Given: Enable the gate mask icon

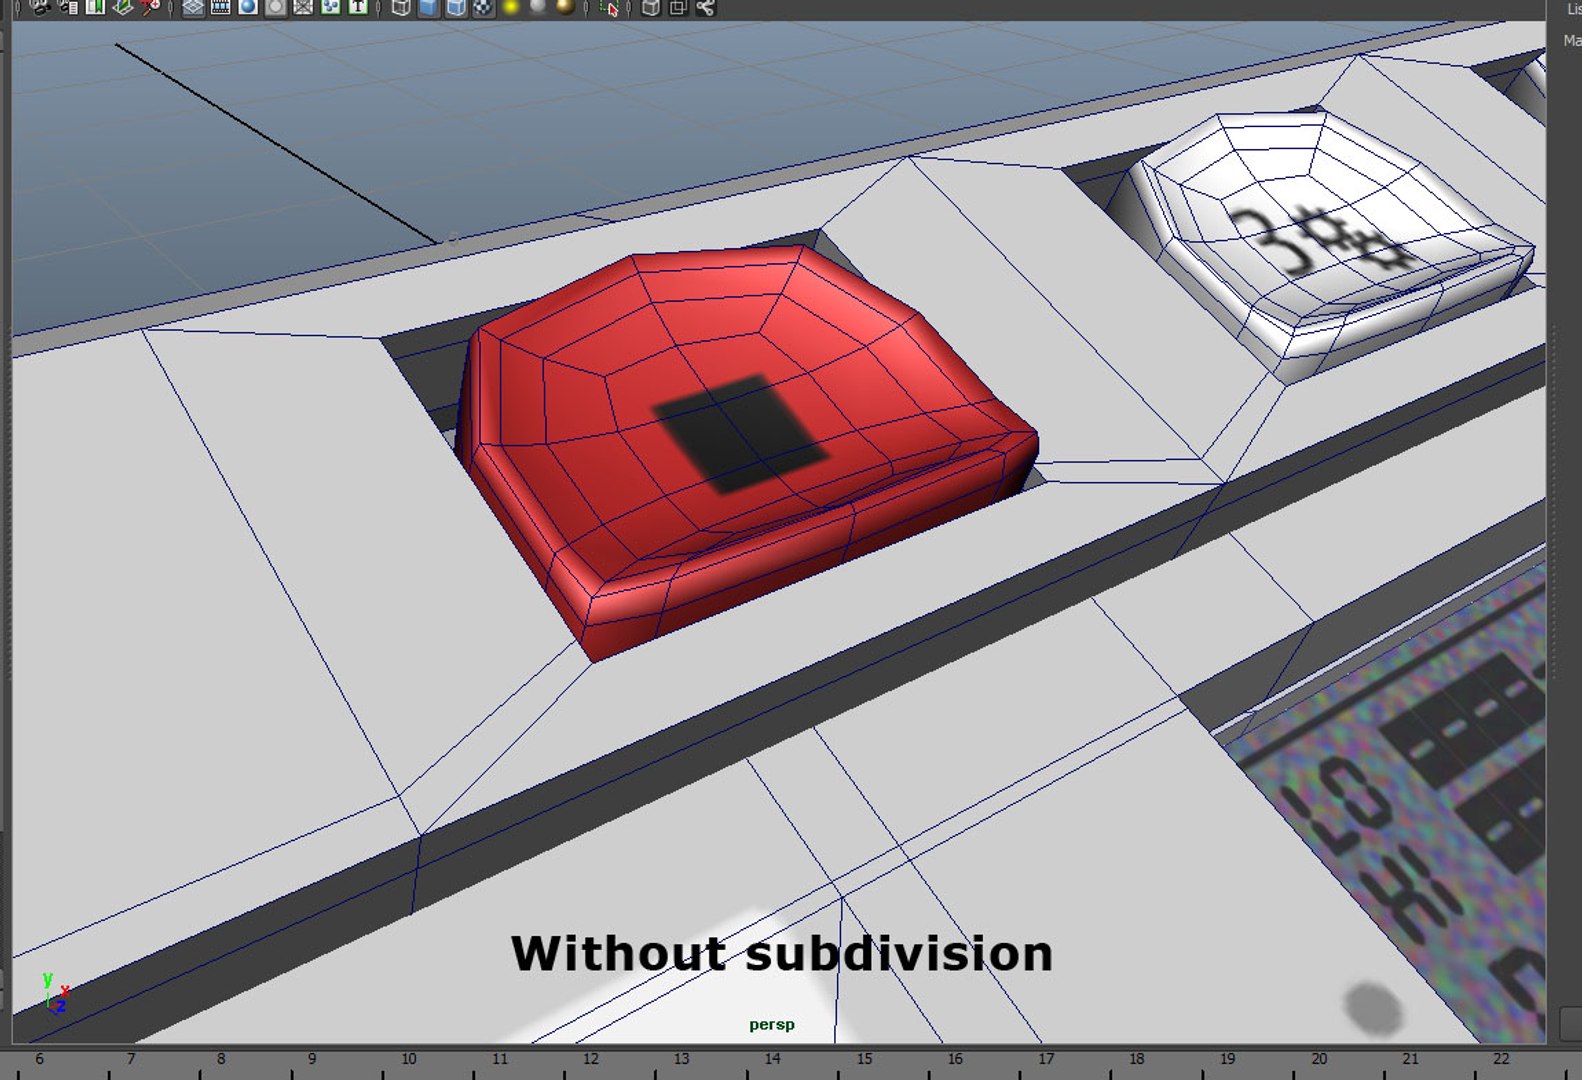Looking at the screenshot, I should (x=275, y=7).
